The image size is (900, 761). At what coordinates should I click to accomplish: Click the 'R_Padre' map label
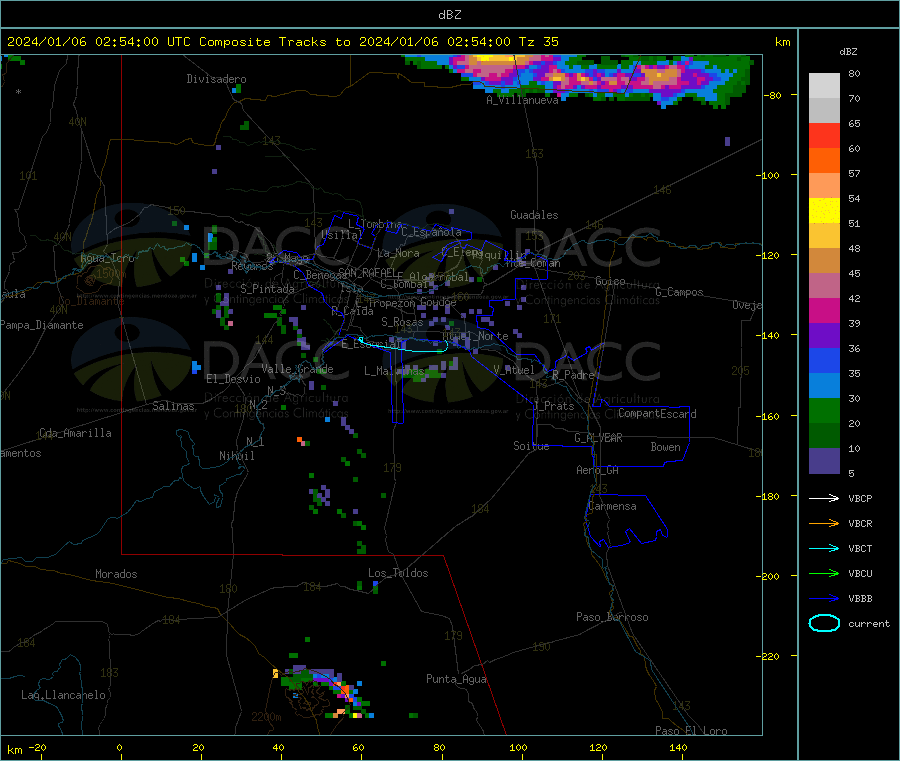tap(573, 375)
